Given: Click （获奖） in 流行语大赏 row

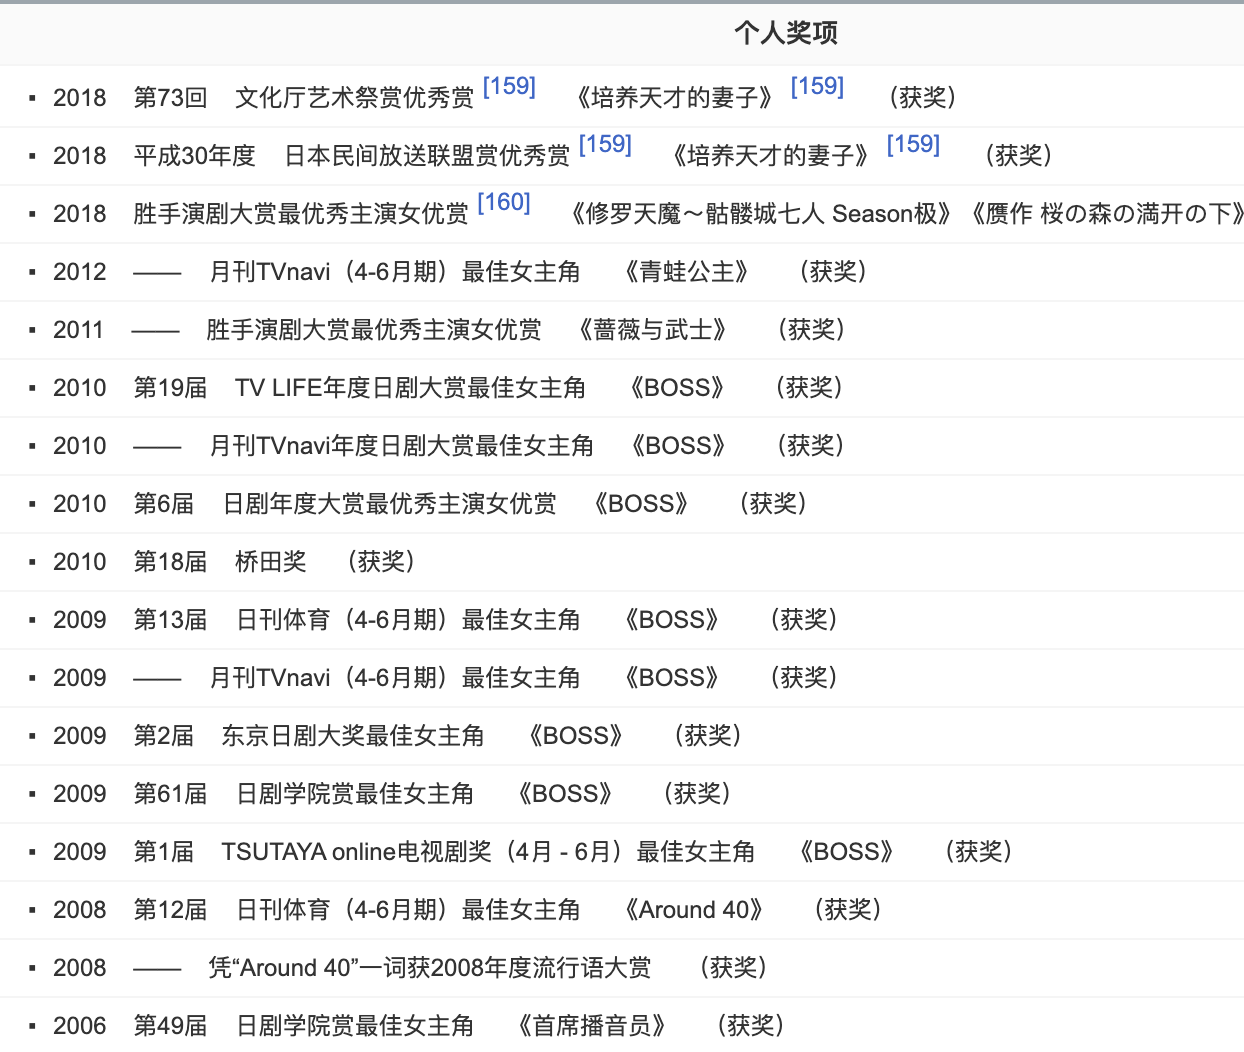Looking at the screenshot, I should [x=733, y=968].
